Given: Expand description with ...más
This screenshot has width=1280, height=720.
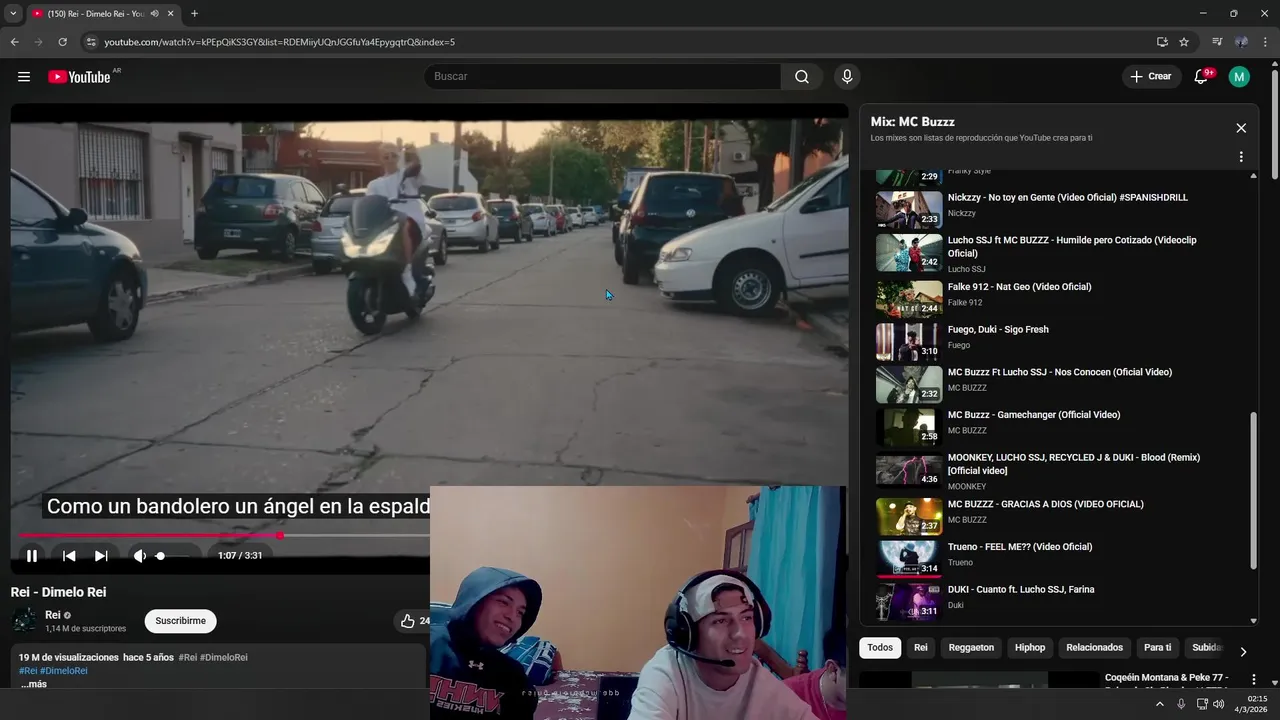Looking at the screenshot, I should [x=33, y=684].
